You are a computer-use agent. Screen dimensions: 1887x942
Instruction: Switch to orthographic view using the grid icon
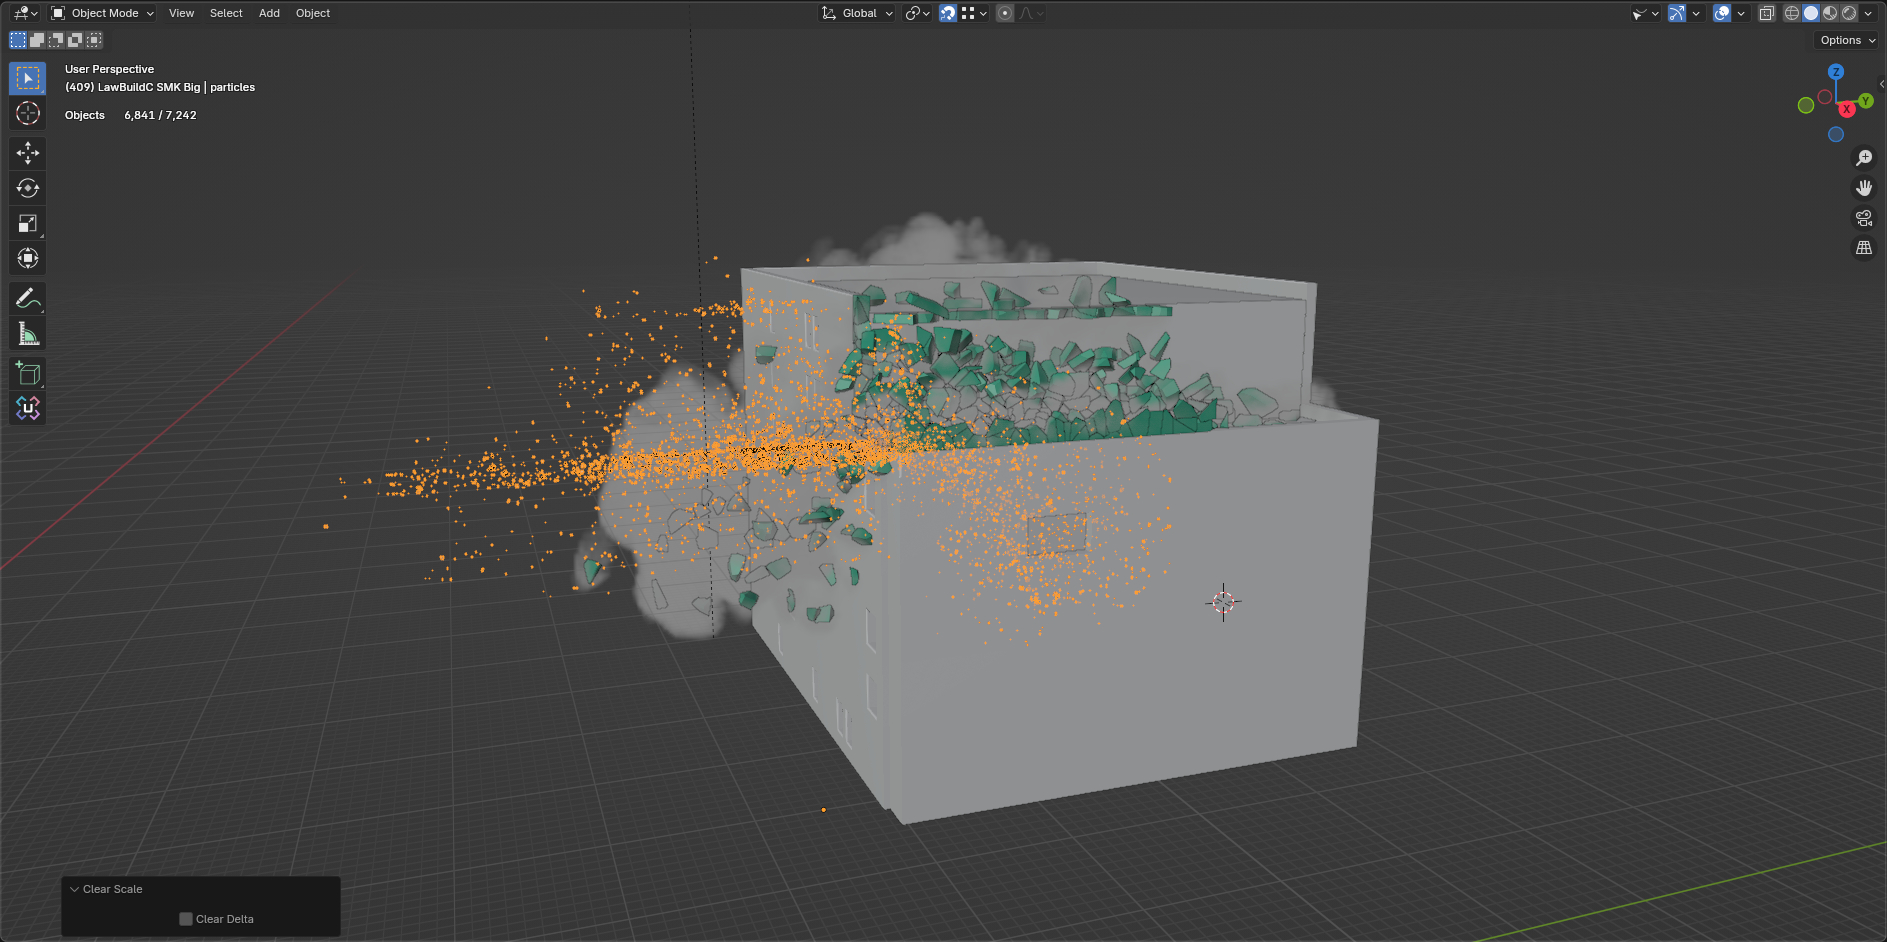click(1864, 248)
